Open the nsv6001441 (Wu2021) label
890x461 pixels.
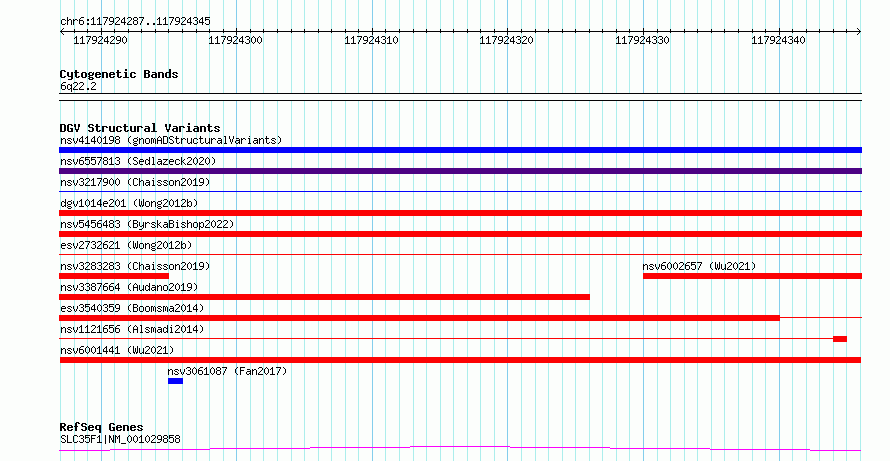(117, 350)
